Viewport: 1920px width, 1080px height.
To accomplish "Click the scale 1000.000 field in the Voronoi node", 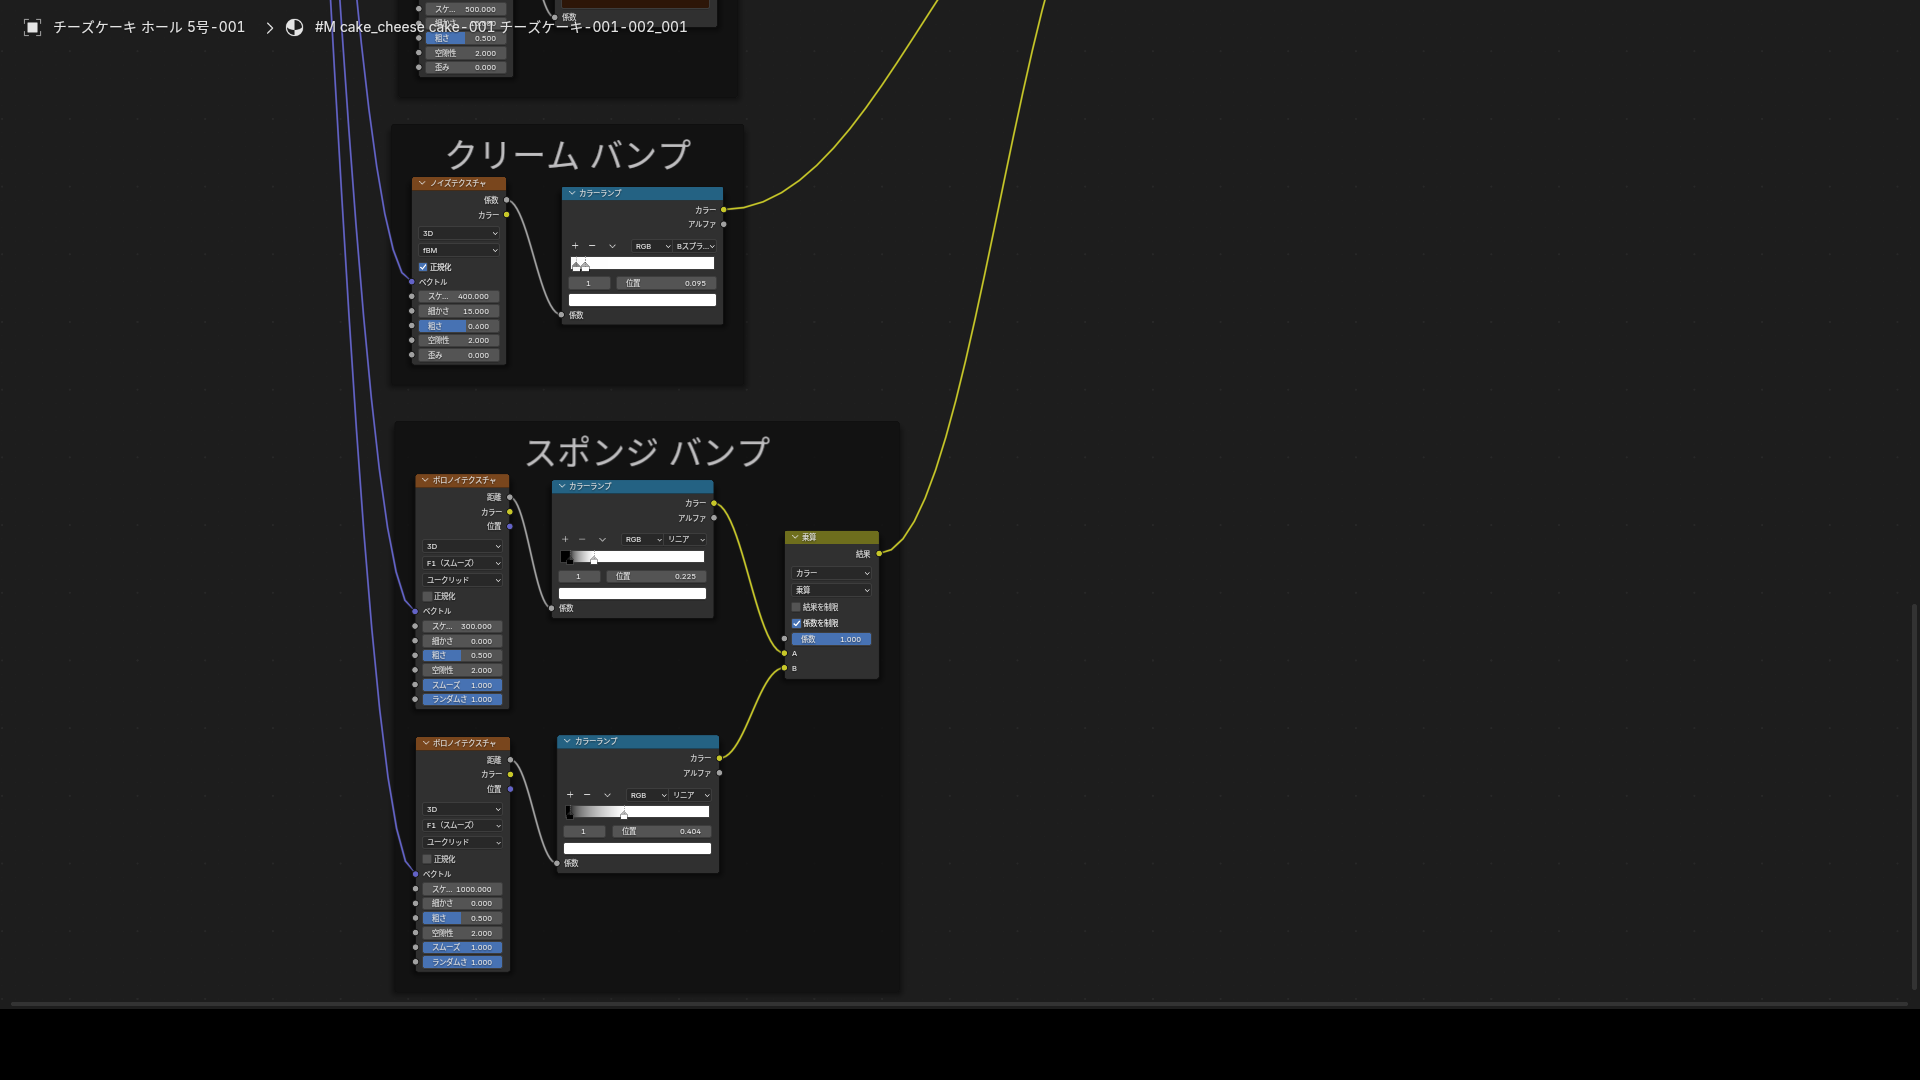I will 463,889.
